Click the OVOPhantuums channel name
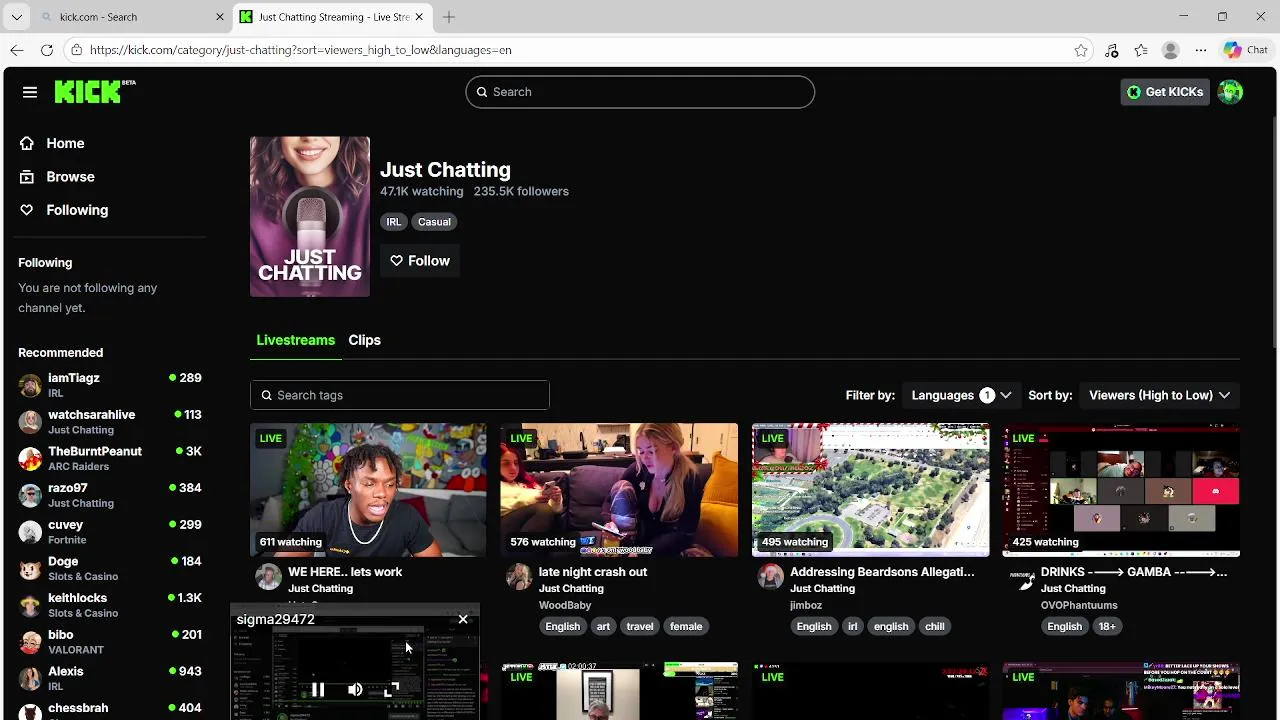The width and height of the screenshot is (1280, 720). (1079, 605)
